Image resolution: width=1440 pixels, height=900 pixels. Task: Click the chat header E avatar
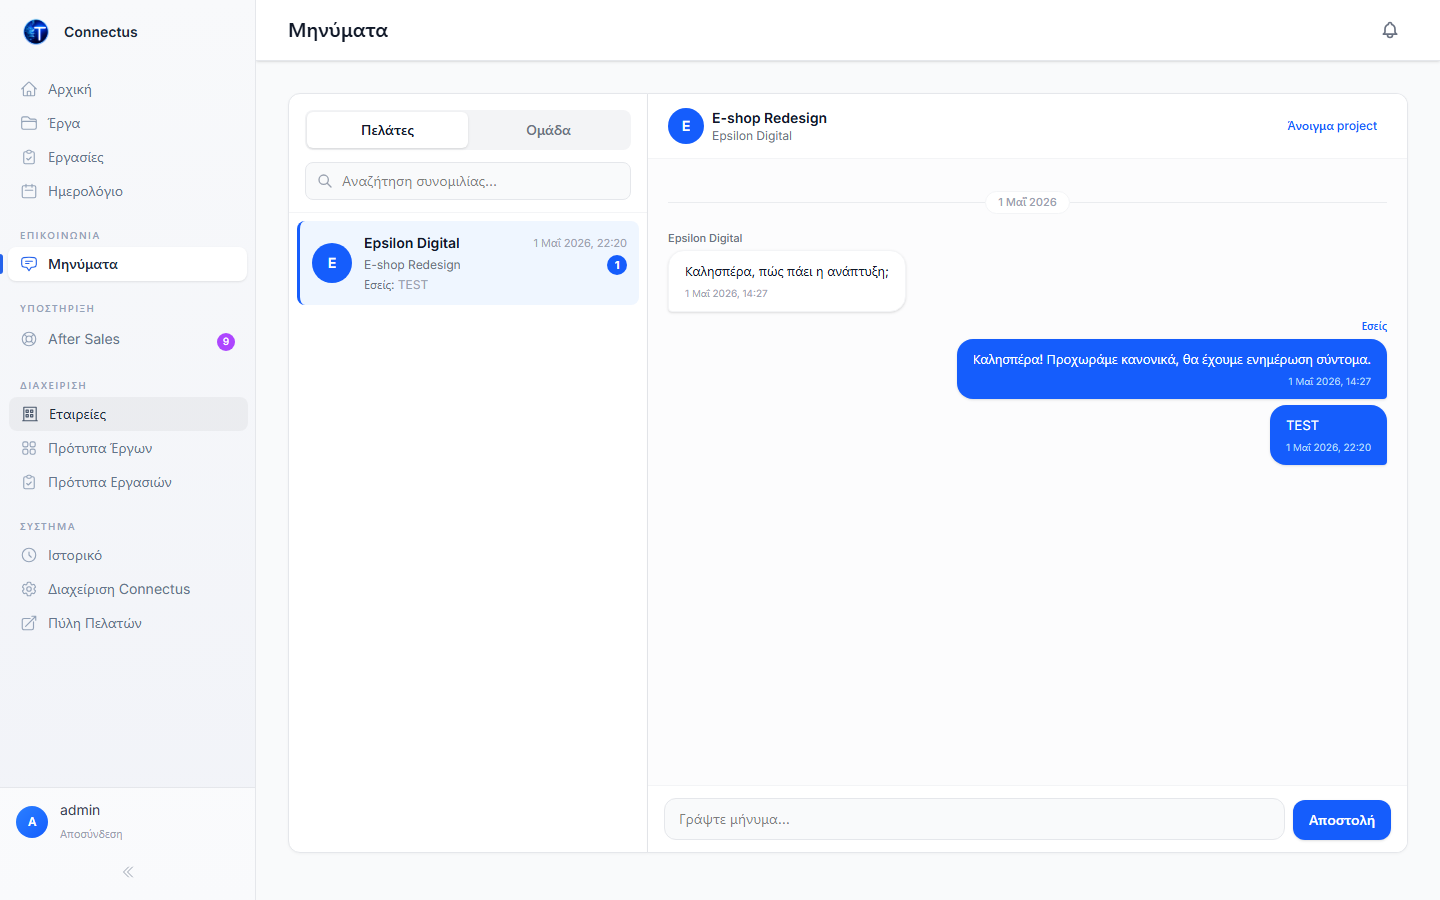tap(686, 126)
